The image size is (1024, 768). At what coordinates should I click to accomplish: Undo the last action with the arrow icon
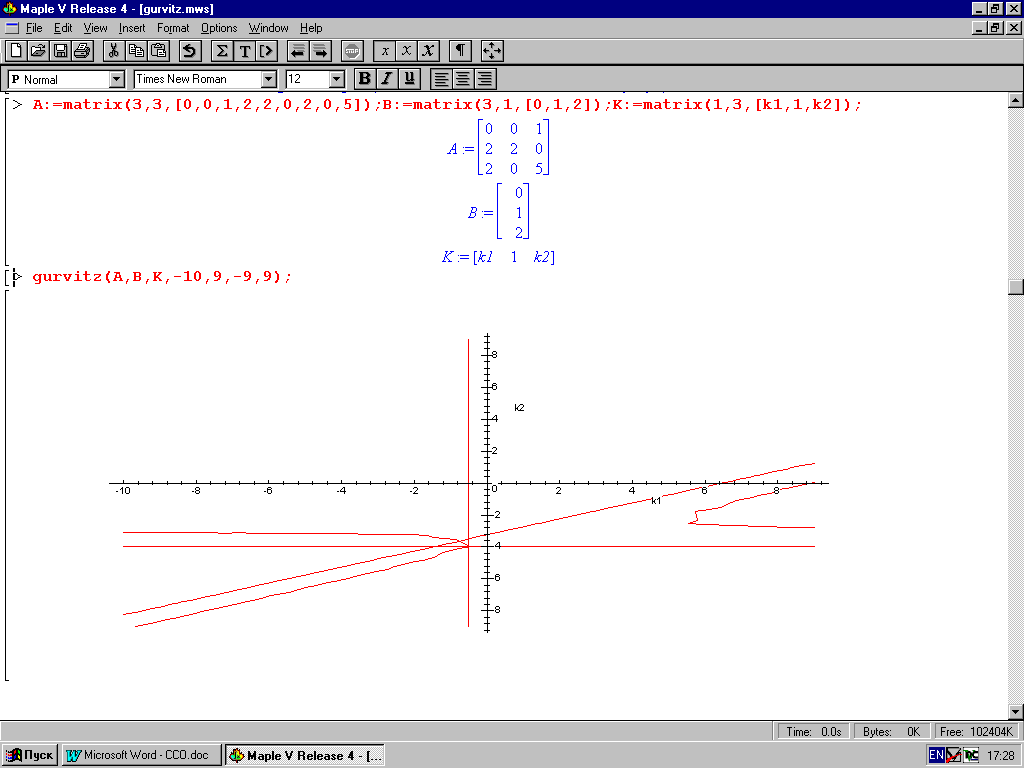coord(190,51)
